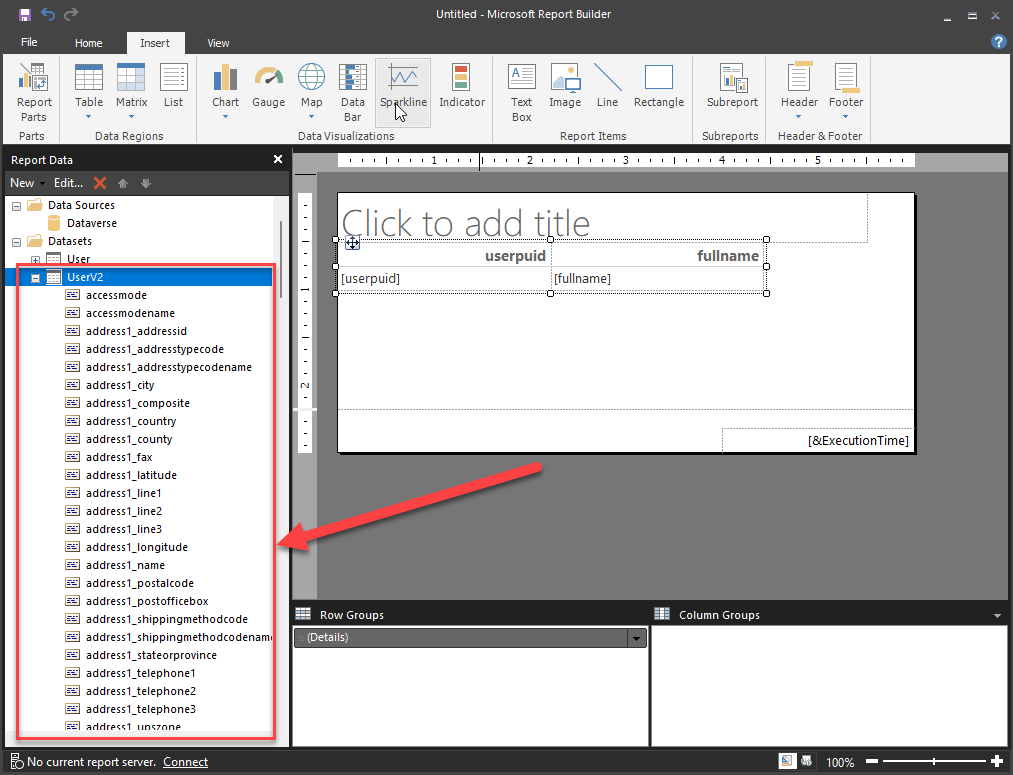
Task: Select the accessmode field
Action: coord(116,296)
